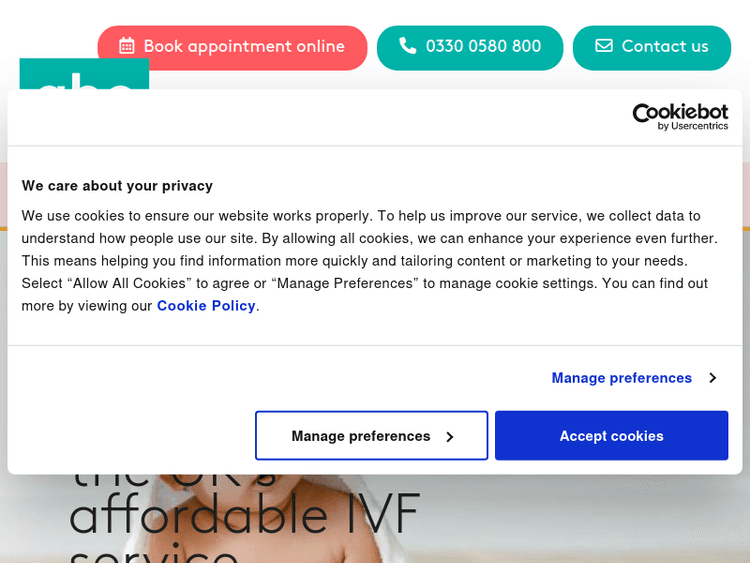
Task: Click the 'We care about your privacy' heading
Action: (117, 186)
